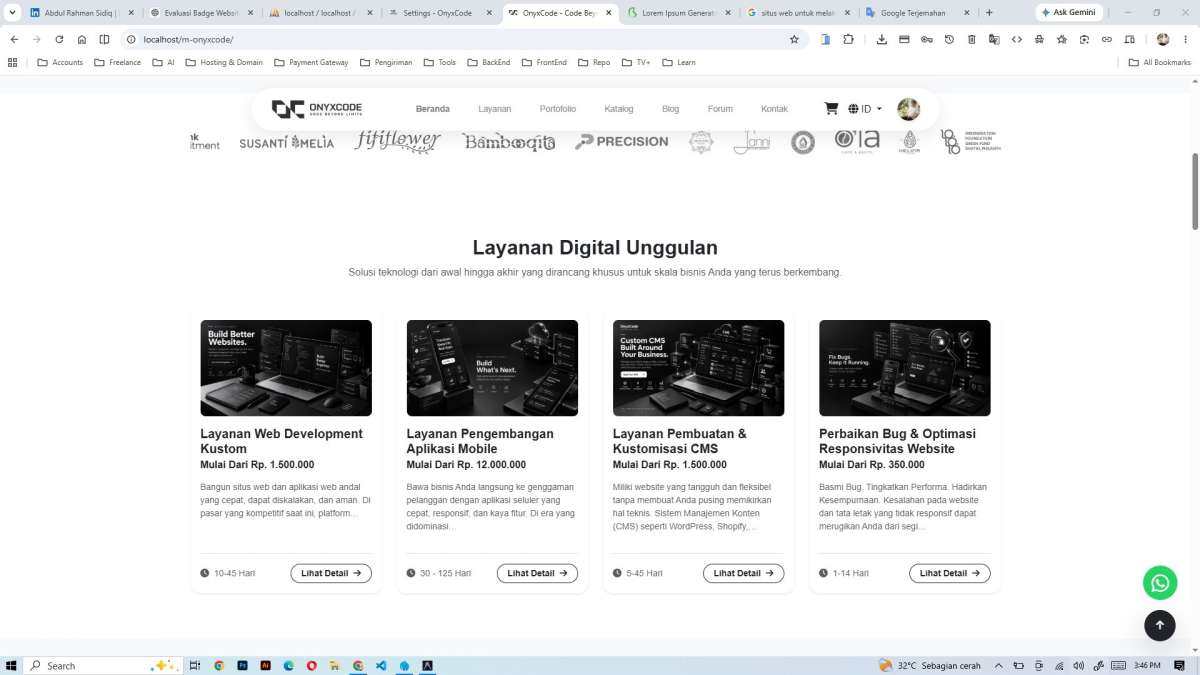
Task: Open the tab search dropdown arrow
Action: click(10, 13)
